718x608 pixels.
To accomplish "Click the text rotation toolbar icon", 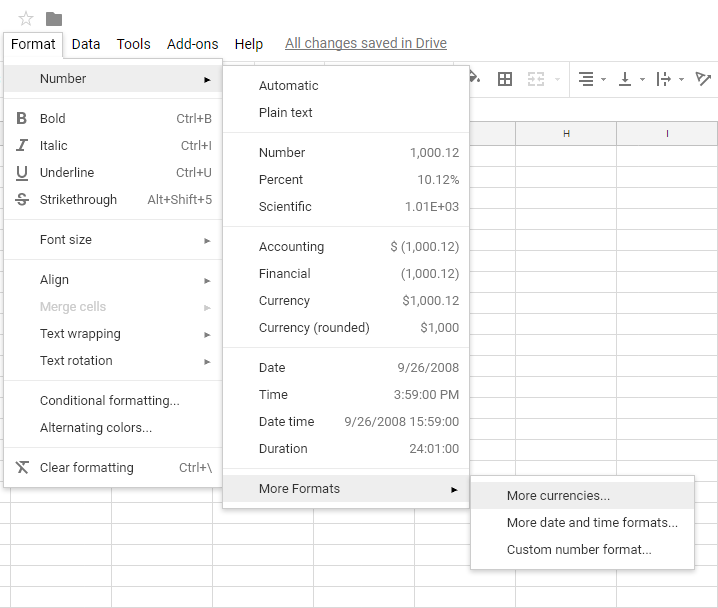I will [x=703, y=79].
